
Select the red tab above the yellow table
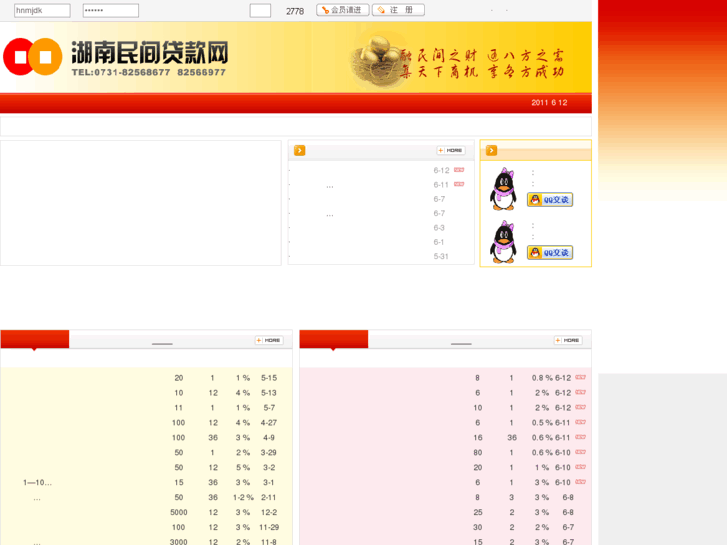pos(35,339)
